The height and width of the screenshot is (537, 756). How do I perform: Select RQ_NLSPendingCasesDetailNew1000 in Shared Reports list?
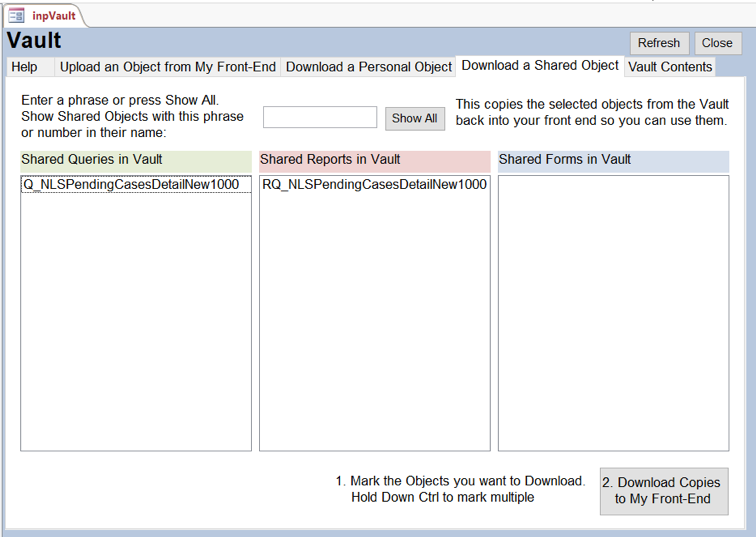coord(374,185)
